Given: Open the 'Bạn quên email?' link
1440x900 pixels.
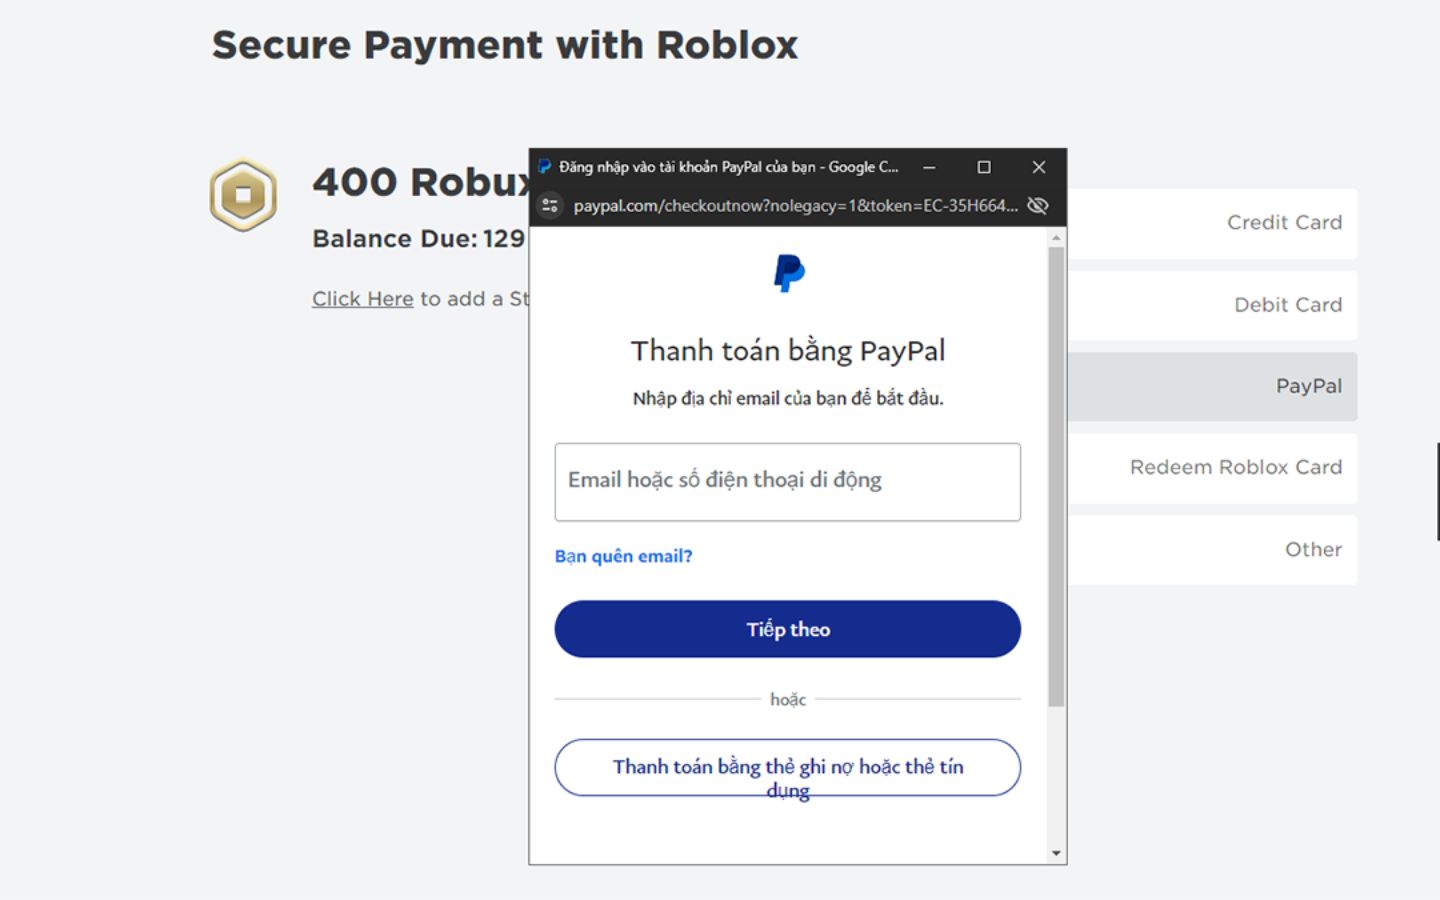Looking at the screenshot, I should [622, 556].
